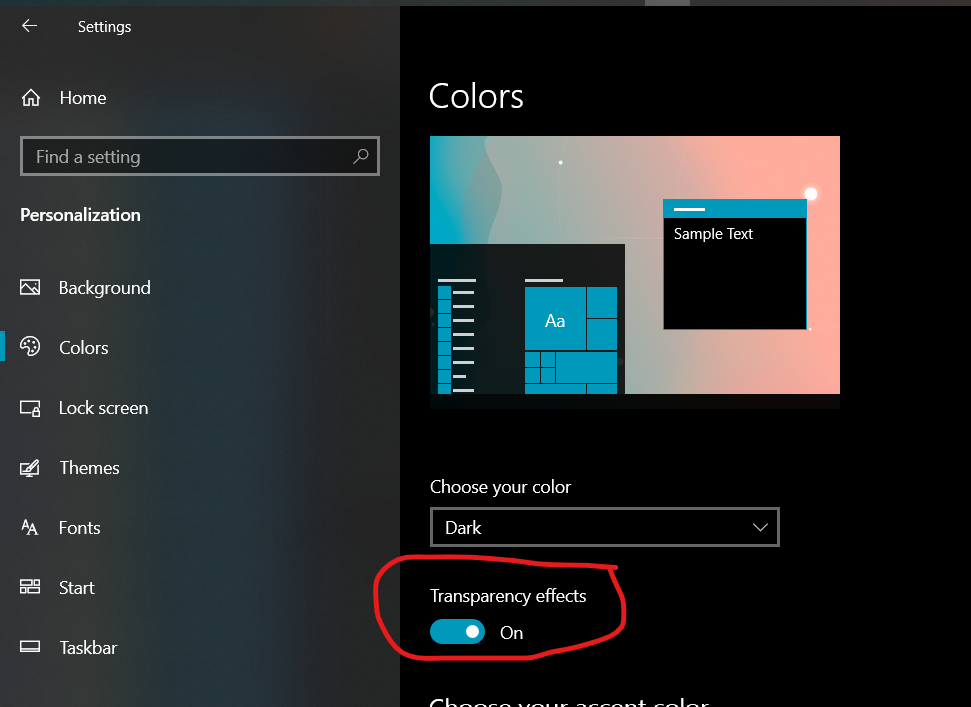Click the Background picture icon
971x707 pixels.
click(x=30, y=287)
